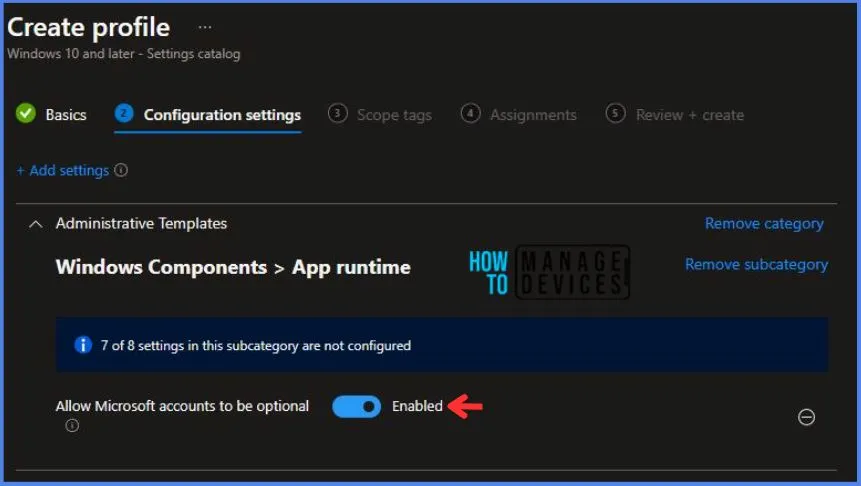Click the Allow Microsoft accounts to be optional label
The height and width of the screenshot is (486, 861).
pos(182,406)
